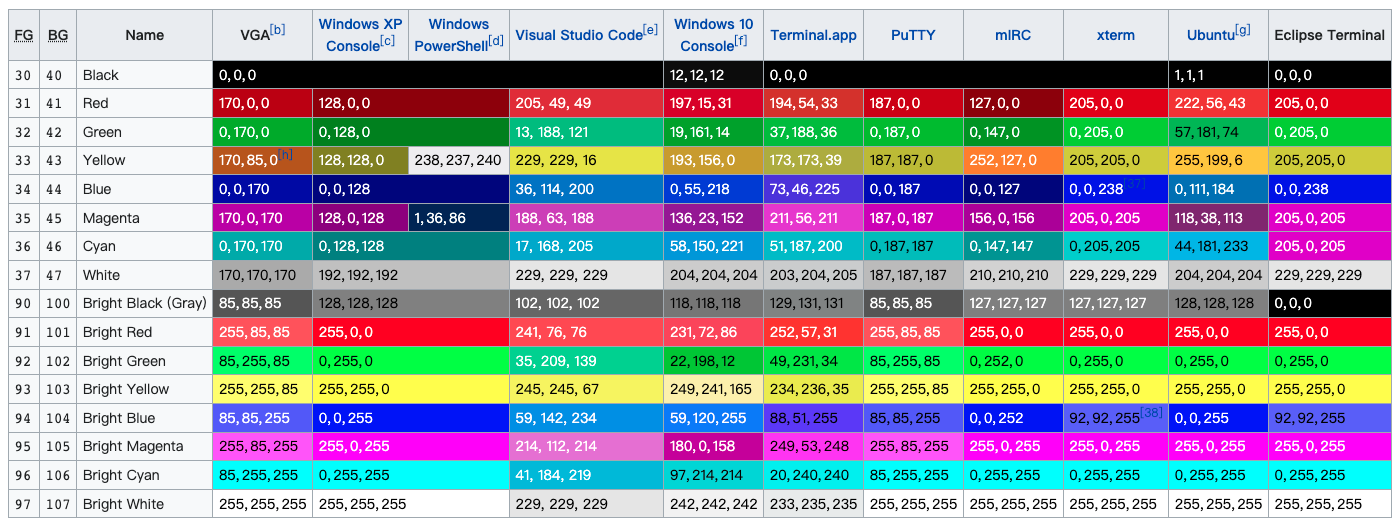Select PuTTY Magenta swatch 187, 0, 187
This screenshot has width=1399, height=528.
tap(913, 218)
